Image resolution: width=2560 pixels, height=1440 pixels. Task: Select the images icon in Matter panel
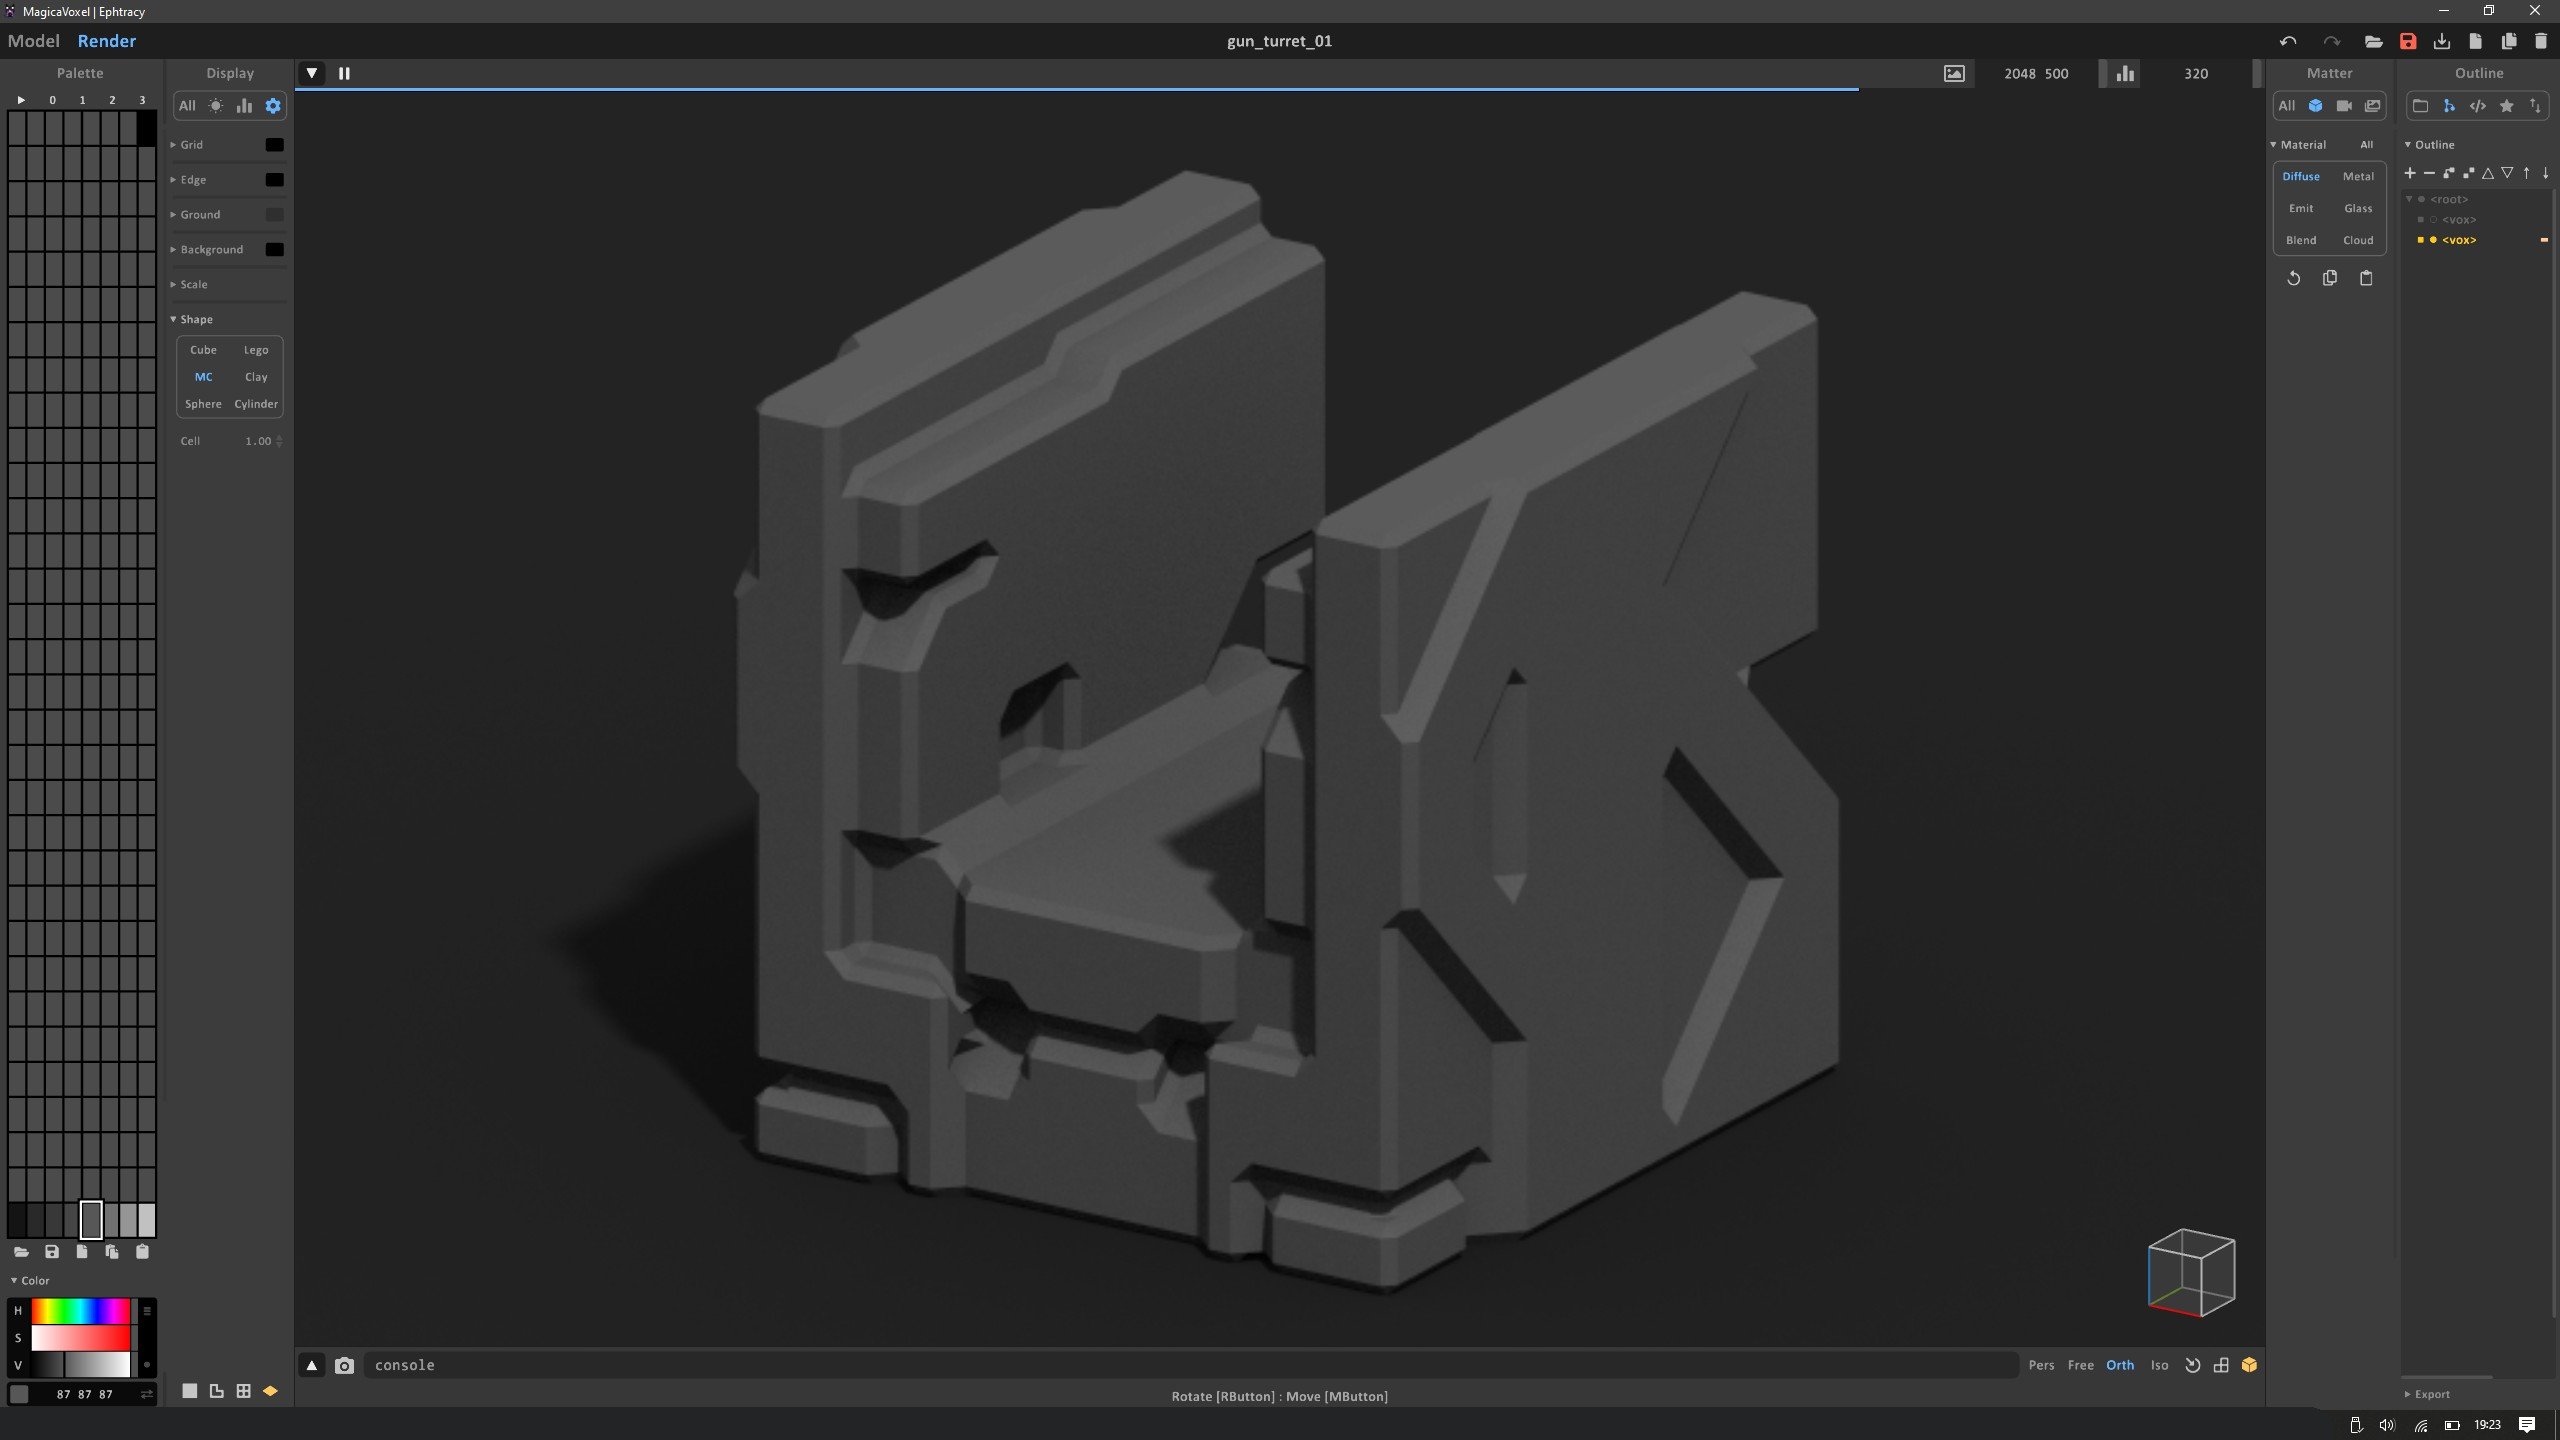(x=2372, y=106)
